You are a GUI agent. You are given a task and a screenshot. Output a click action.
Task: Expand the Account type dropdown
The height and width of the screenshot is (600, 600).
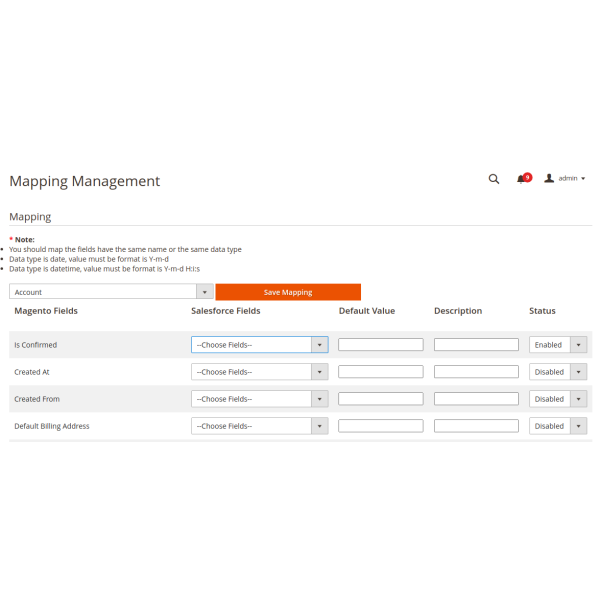[x=111, y=292]
